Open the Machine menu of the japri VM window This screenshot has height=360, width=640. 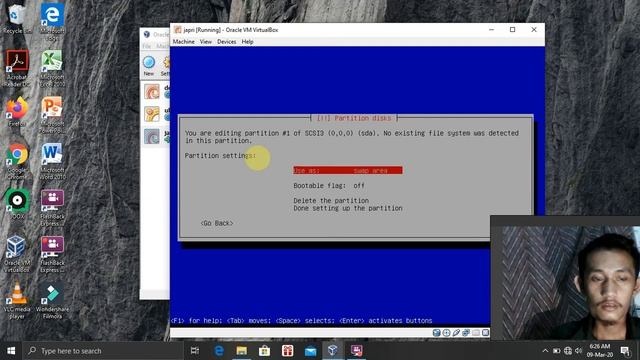coord(183,42)
